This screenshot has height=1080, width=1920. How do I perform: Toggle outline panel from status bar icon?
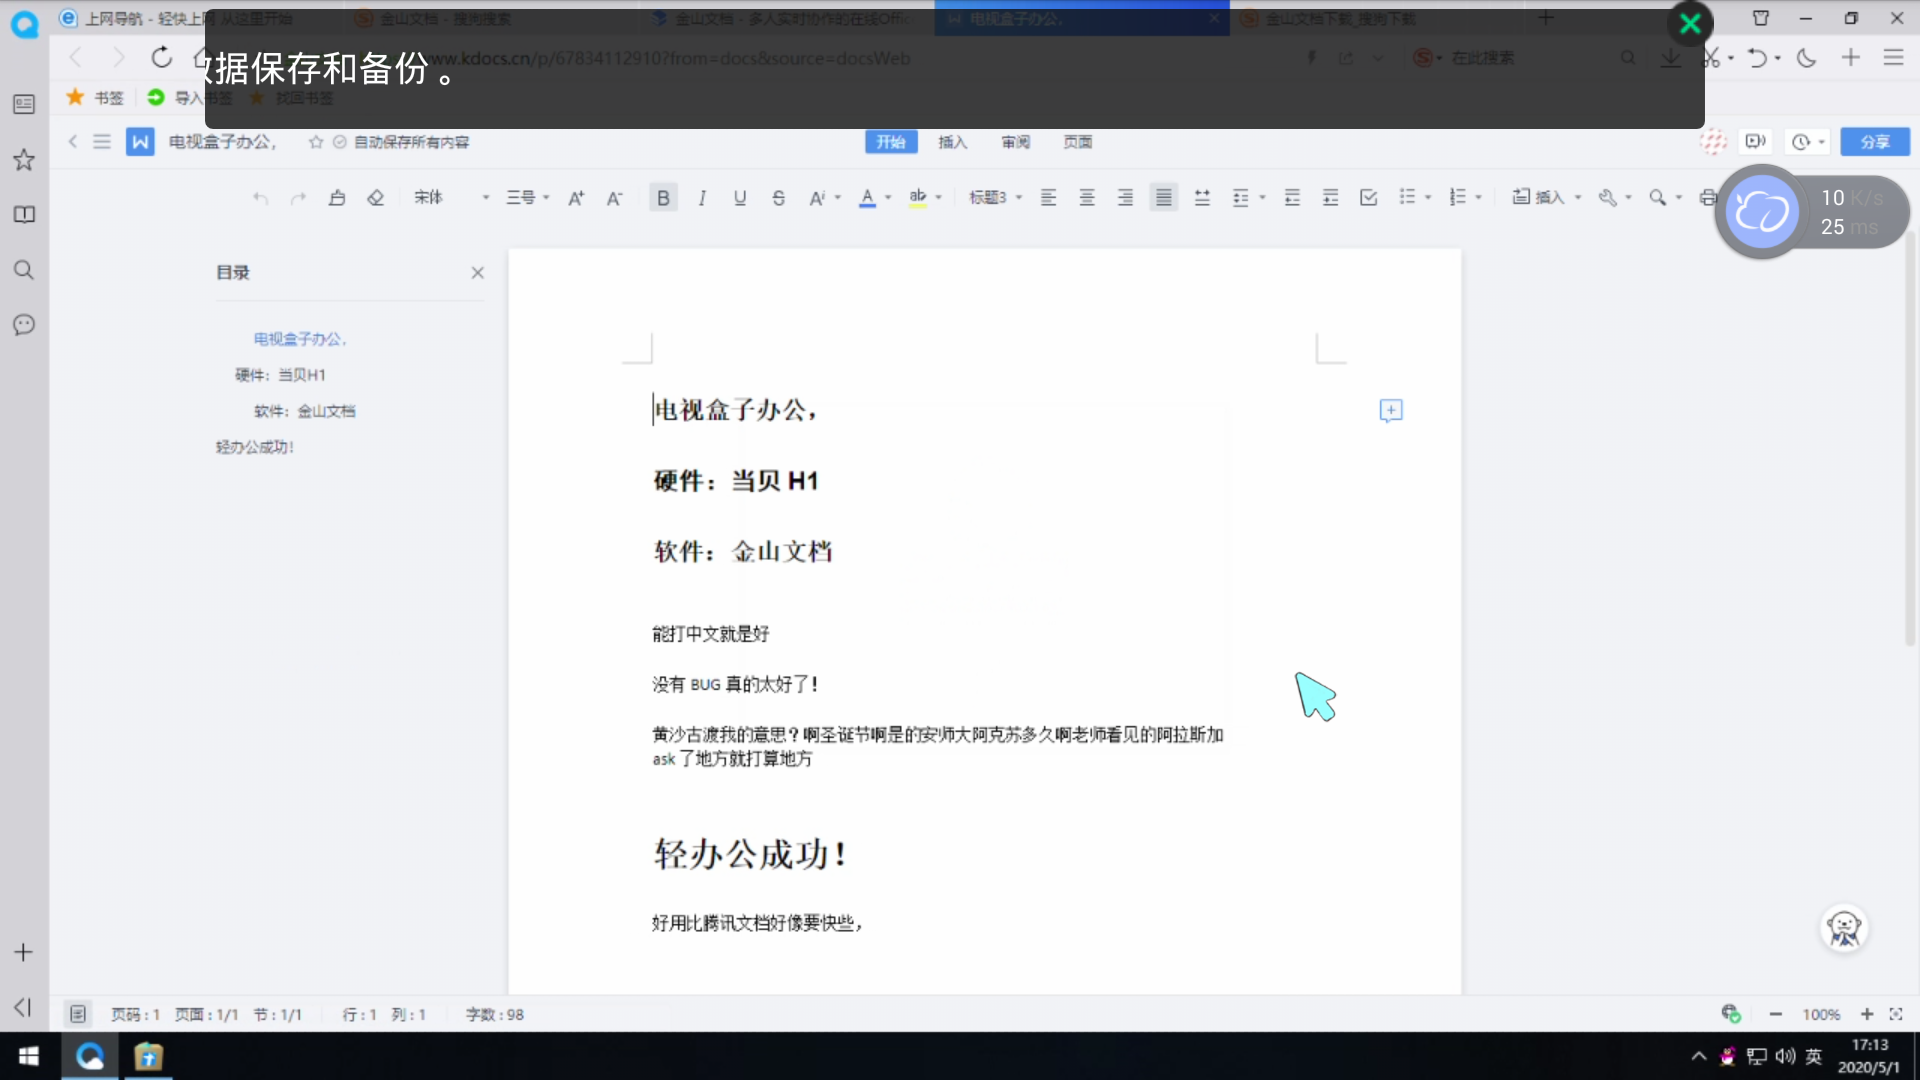point(78,1014)
